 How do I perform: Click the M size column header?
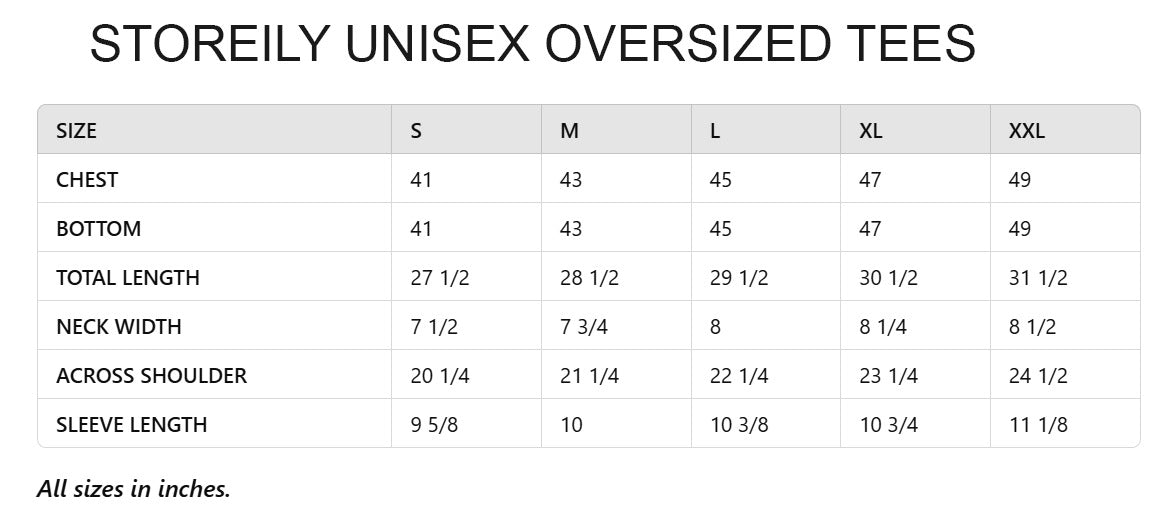[x=569, y=131]
